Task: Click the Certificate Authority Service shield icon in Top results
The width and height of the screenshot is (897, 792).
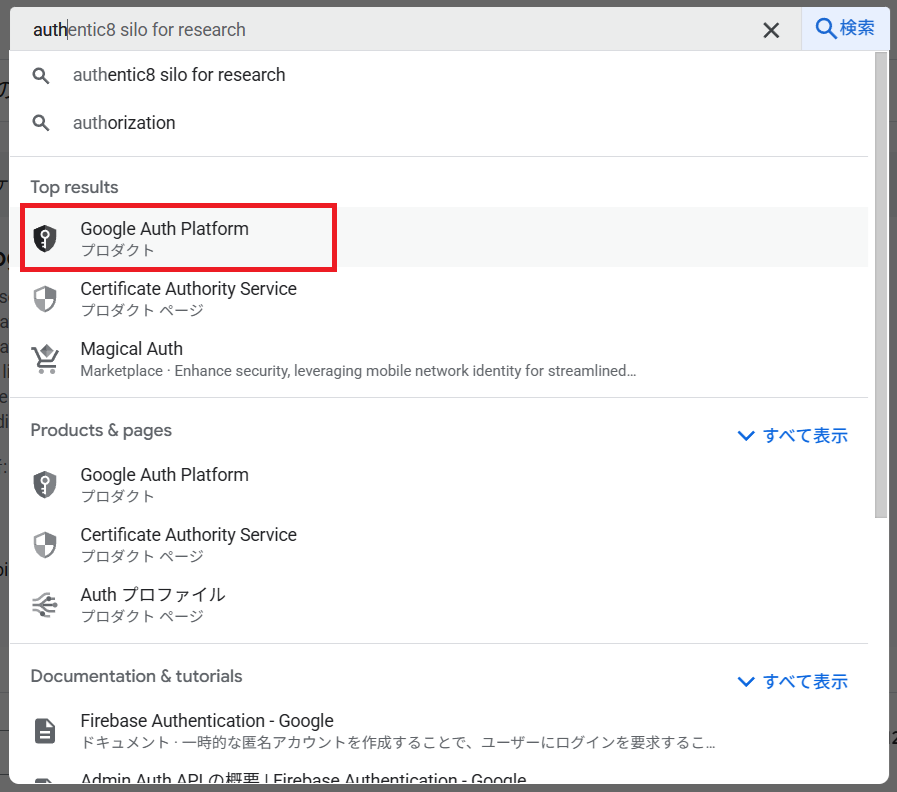Action: 45,298
